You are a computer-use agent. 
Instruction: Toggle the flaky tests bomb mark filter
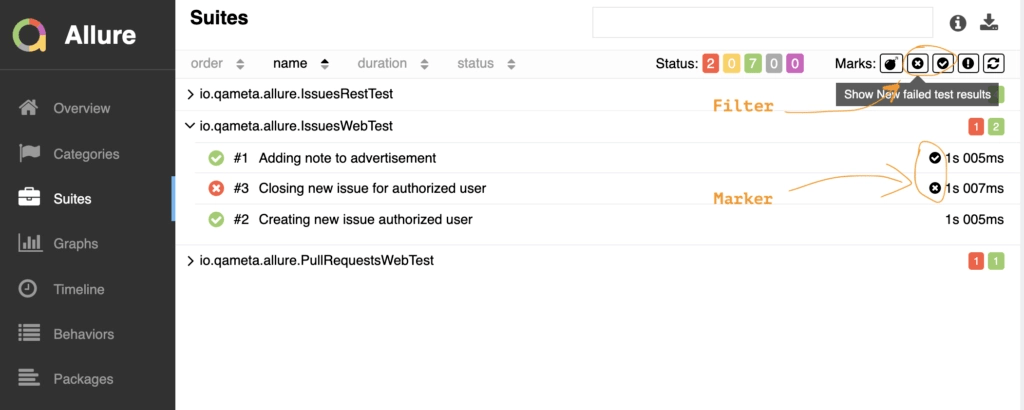[891, 64]
